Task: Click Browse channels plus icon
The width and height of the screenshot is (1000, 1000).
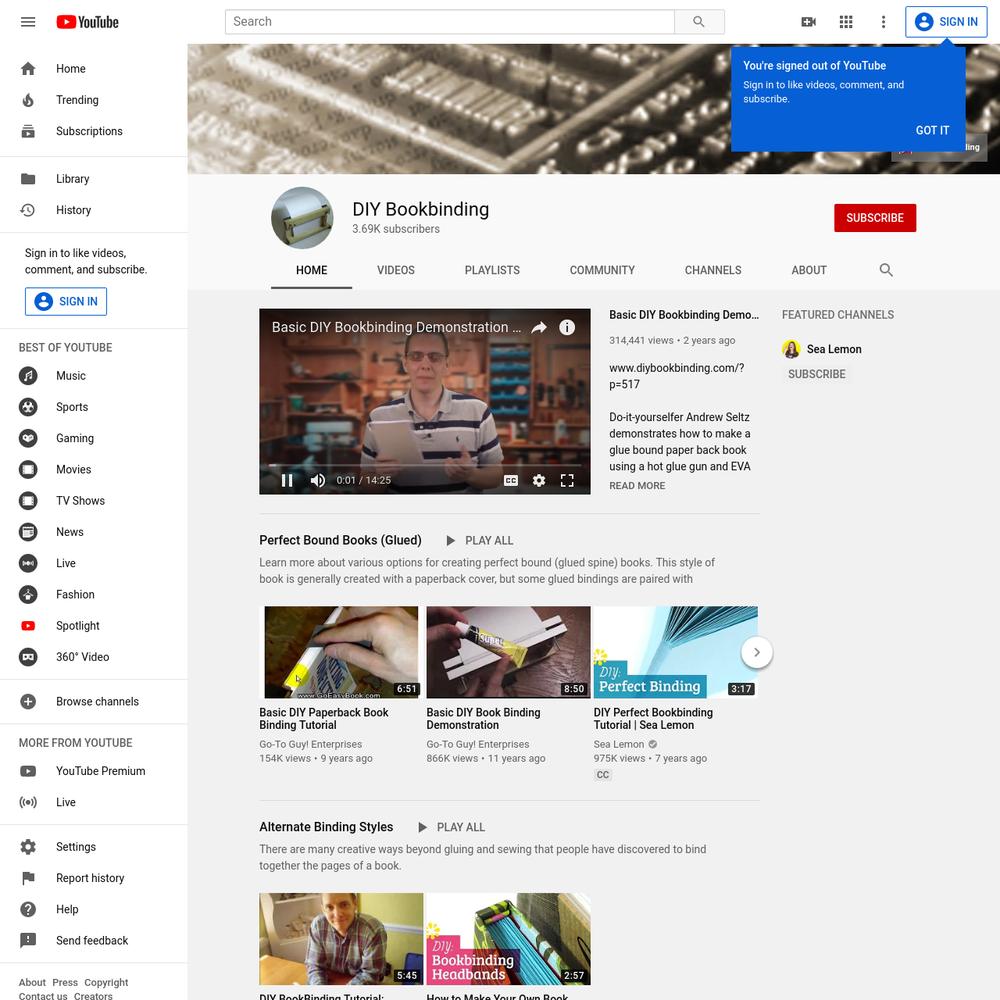Action: point(28,702)
